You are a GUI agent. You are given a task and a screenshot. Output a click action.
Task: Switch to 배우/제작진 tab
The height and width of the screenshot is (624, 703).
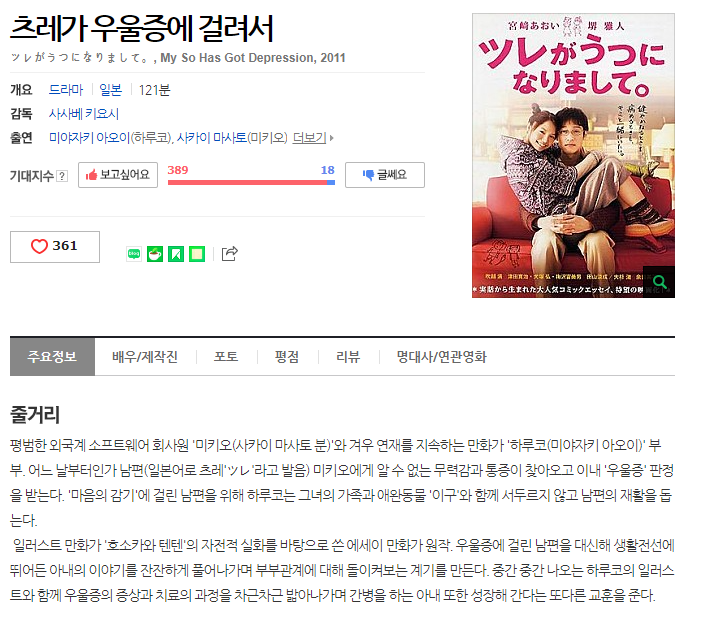pos(145,357)
